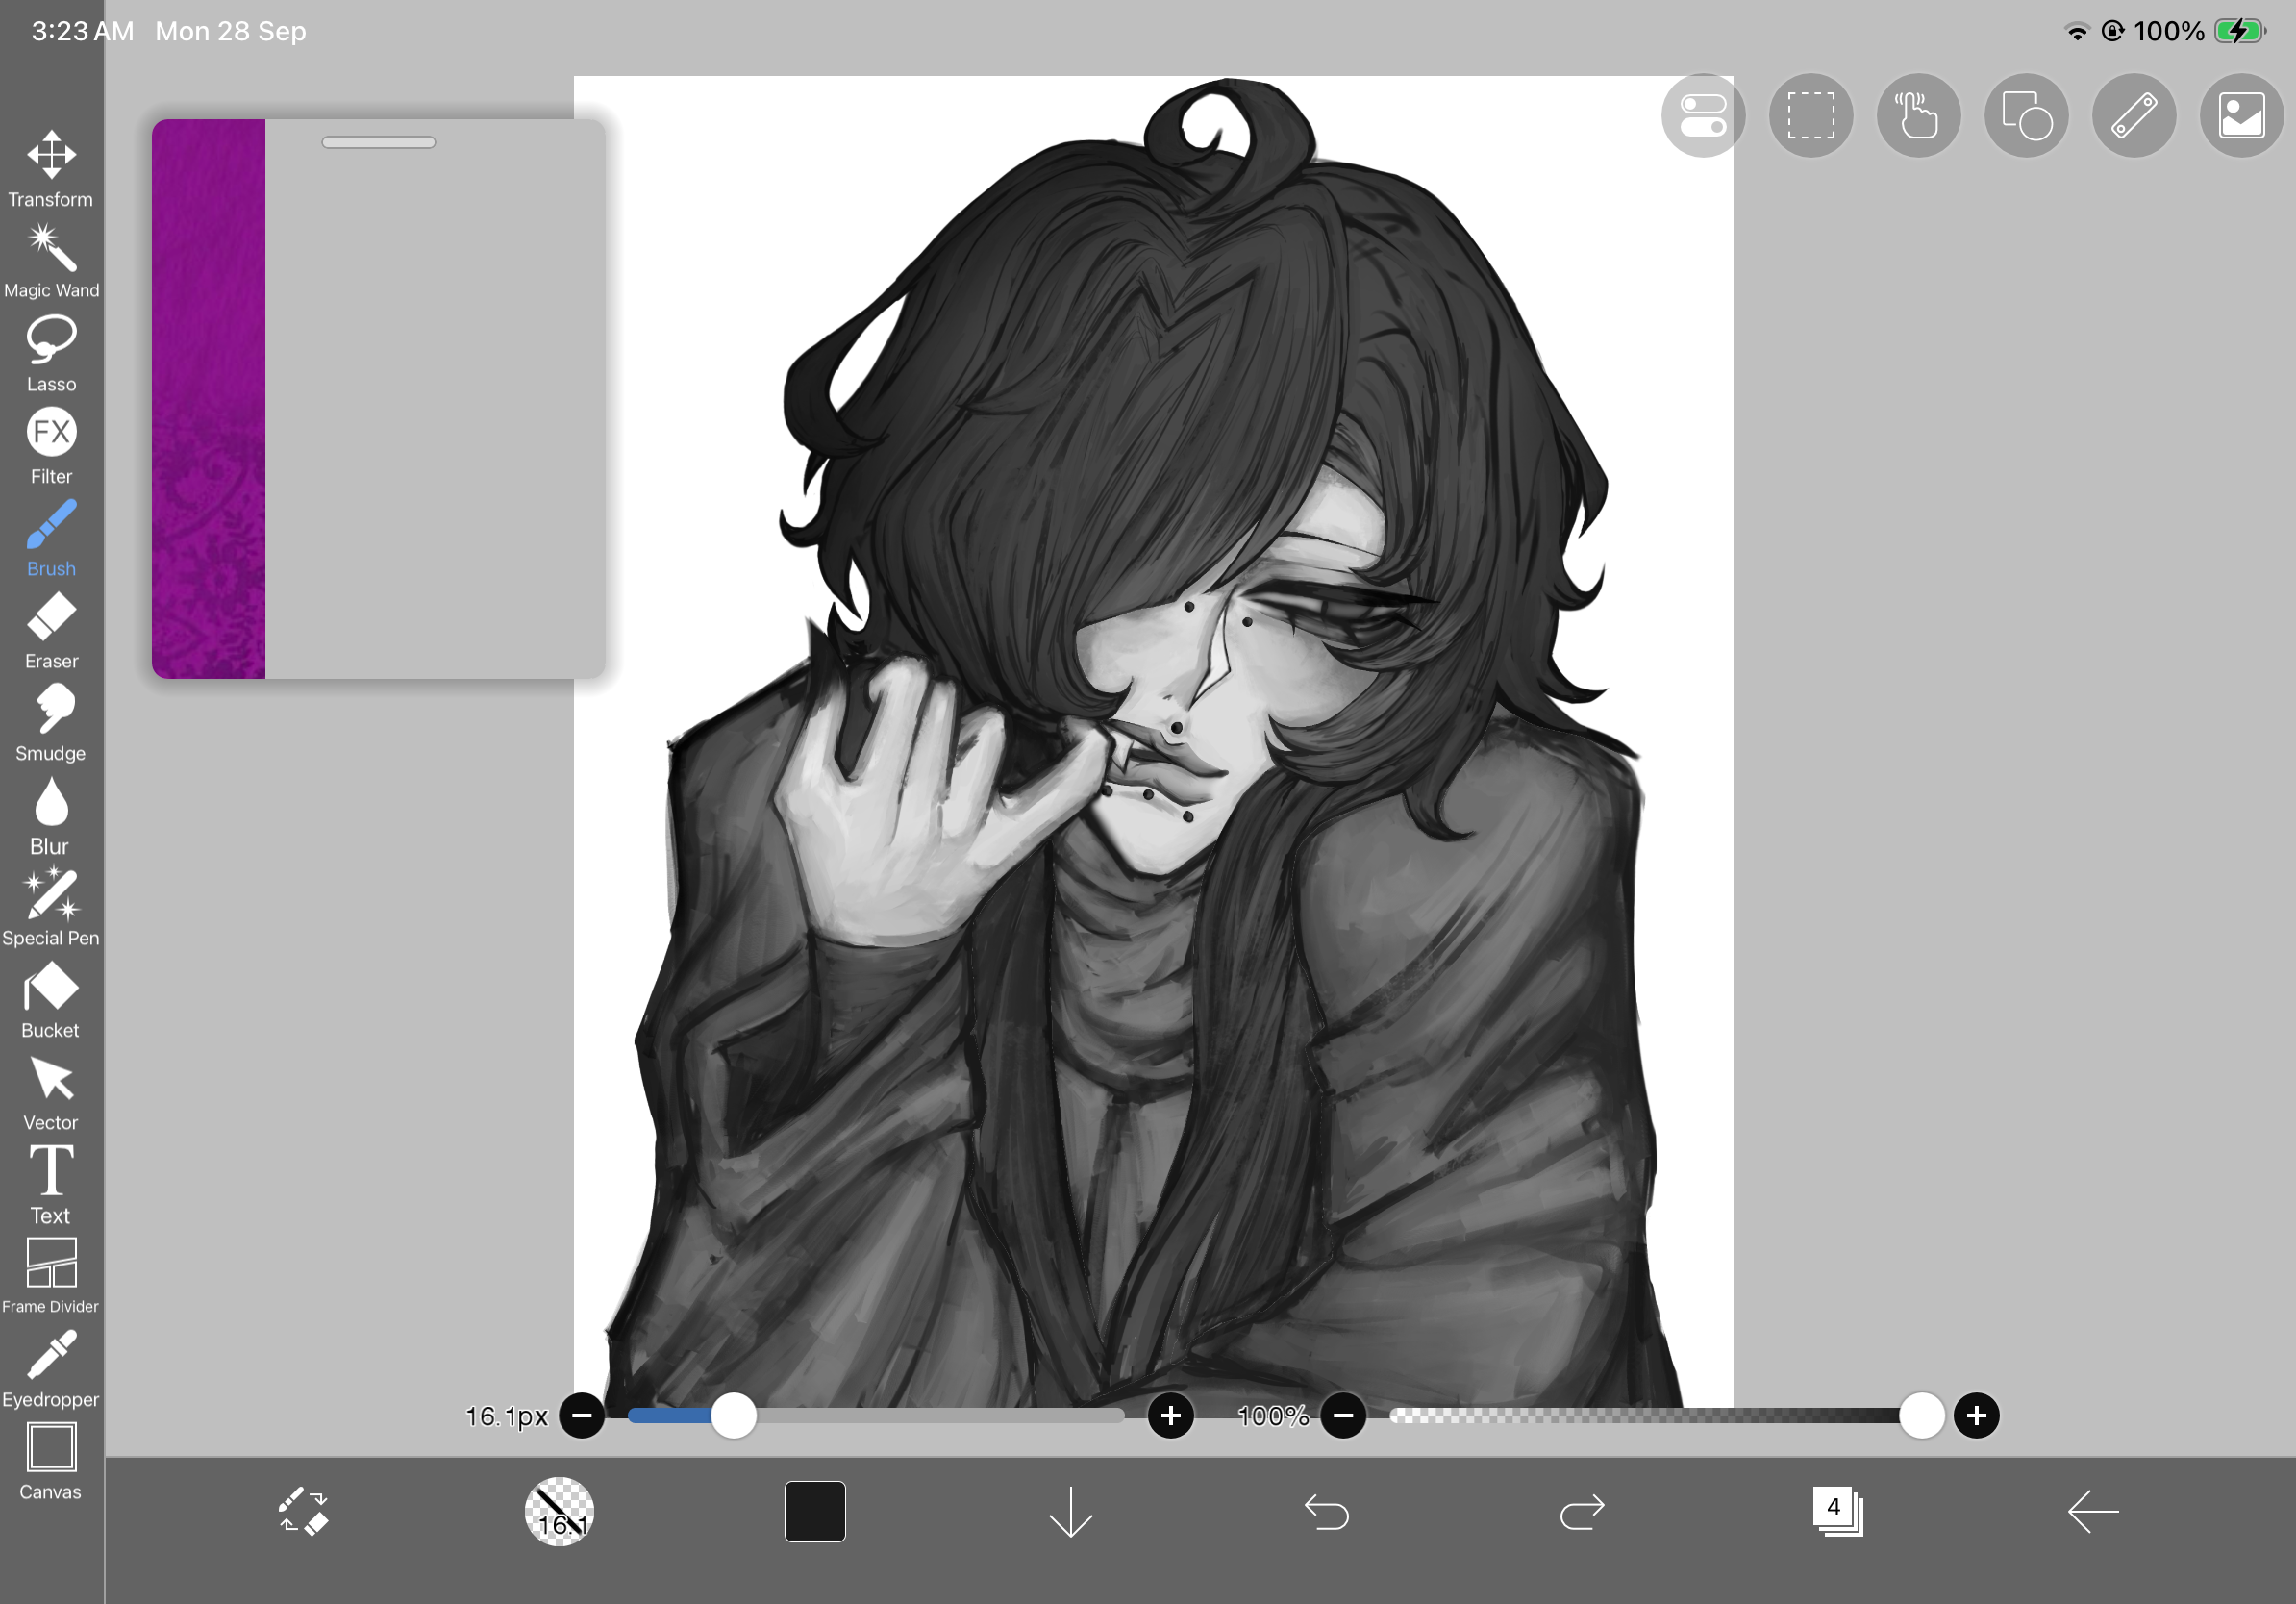This screenshot has height=1604, width=2296.
Task: Collapse the tool bar with down arrow
Action: [1071, 1511]
